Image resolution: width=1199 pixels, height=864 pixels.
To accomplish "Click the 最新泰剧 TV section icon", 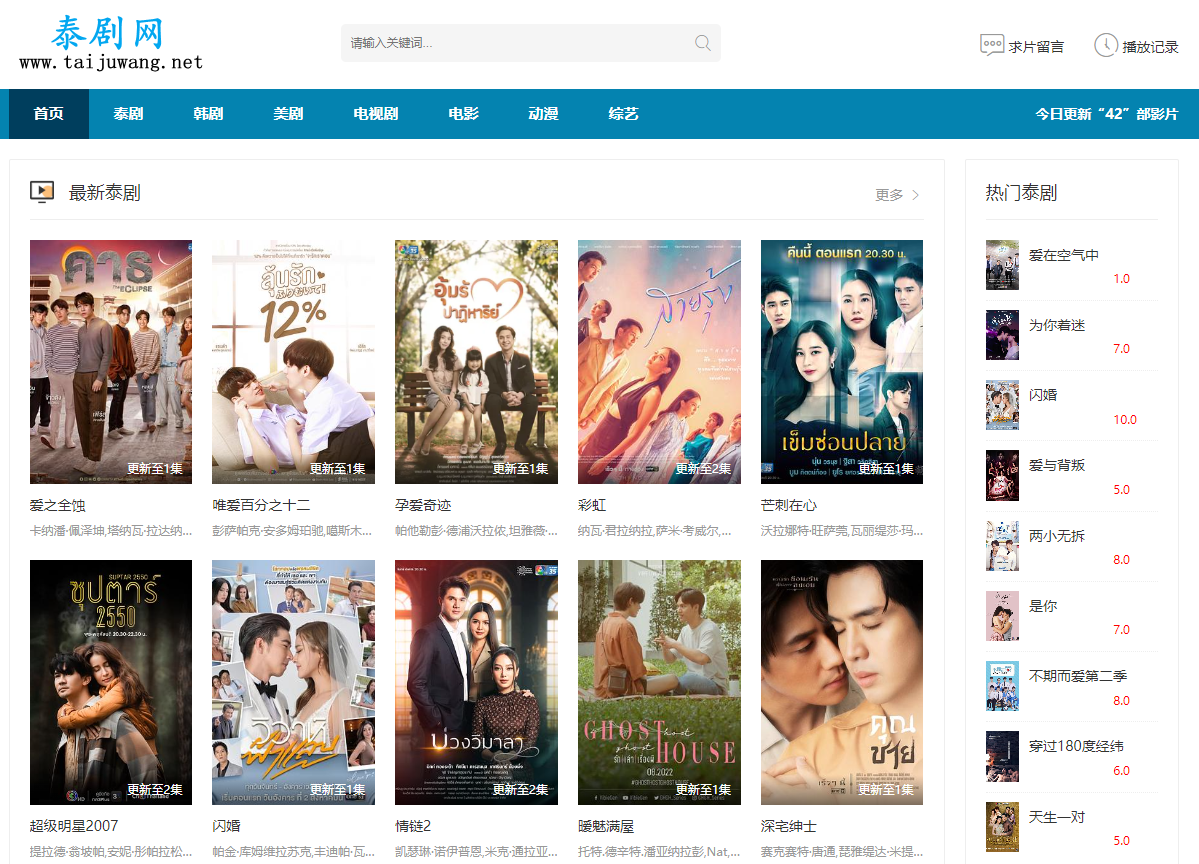I will pos(42,192).
